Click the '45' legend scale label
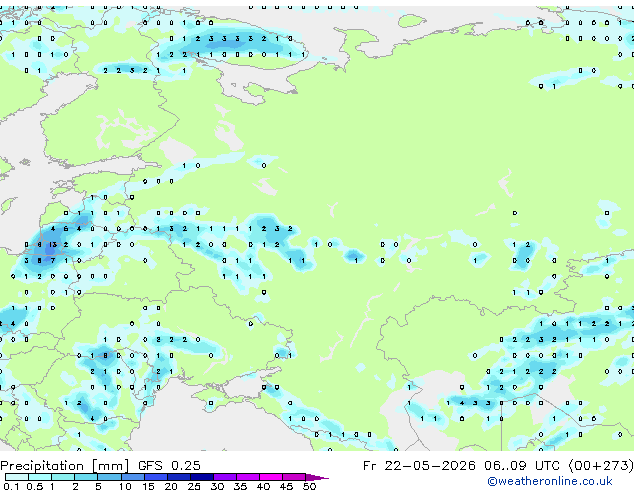This screenshot has width=634, height=490. point(286,486)
